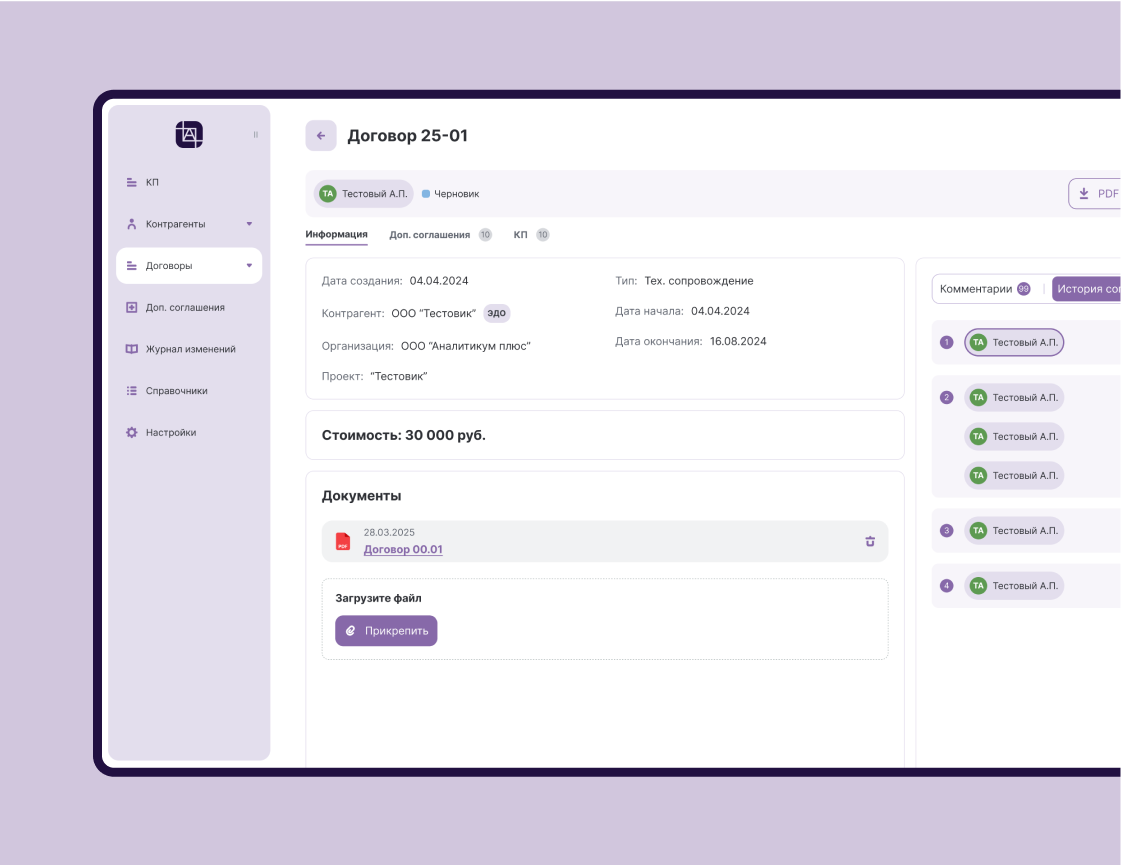Click the Журнал изменений book icon

pyautogui.click(x=132, y=349)
